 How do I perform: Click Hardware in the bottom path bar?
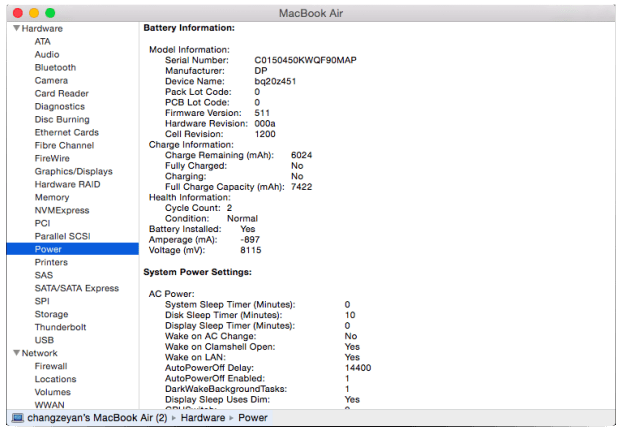pyautogui.click(x=203, y=418)
